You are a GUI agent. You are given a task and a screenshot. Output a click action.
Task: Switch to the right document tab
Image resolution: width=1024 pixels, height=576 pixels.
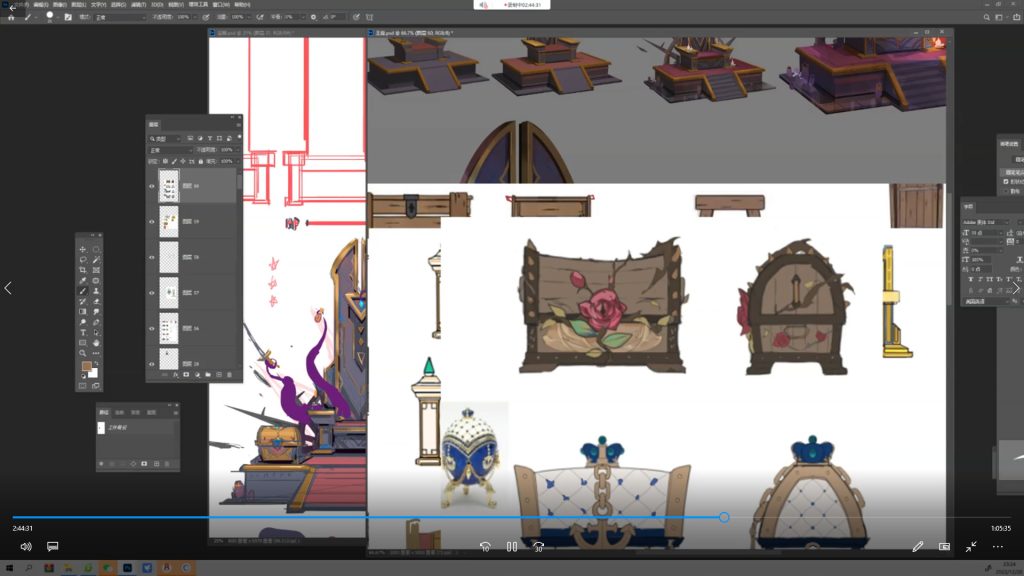[410, 33]
